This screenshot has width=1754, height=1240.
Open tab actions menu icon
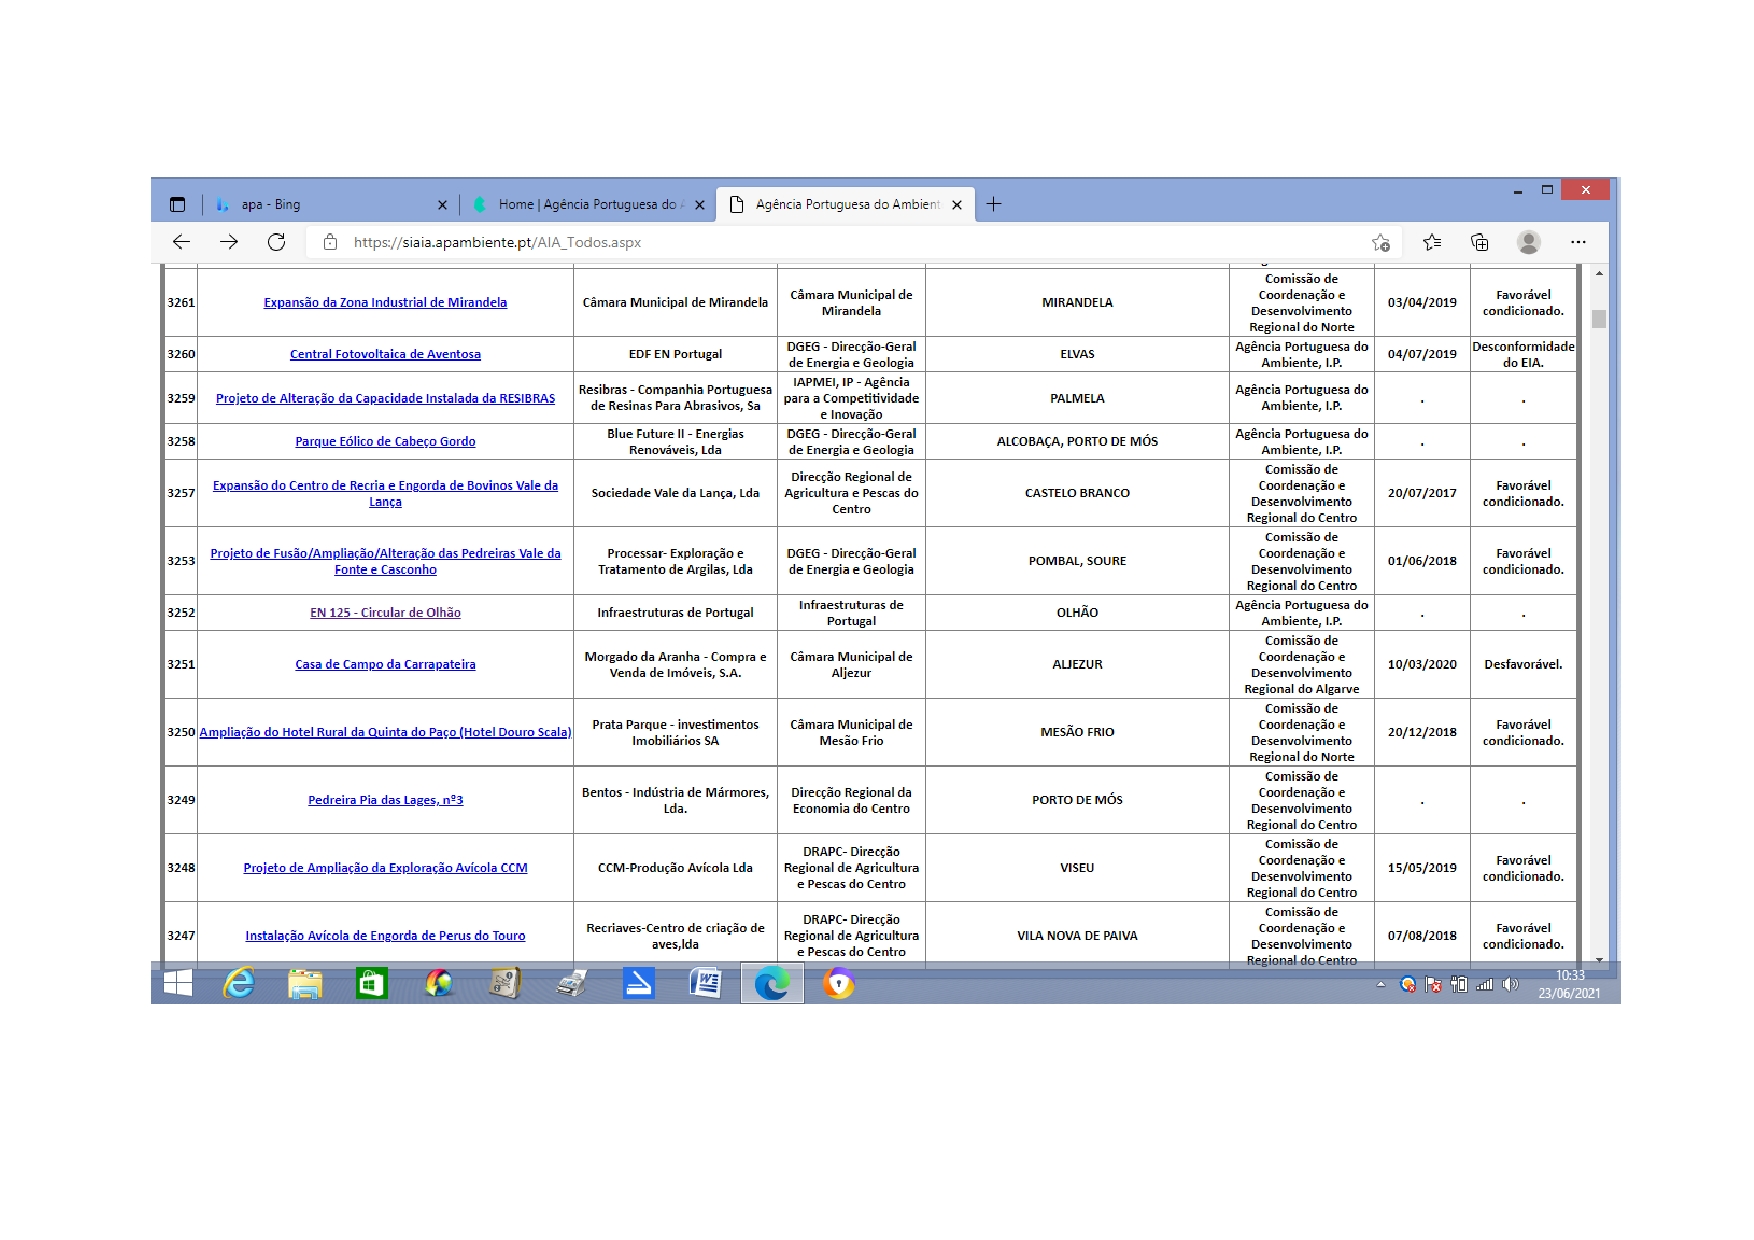(177, 205)
